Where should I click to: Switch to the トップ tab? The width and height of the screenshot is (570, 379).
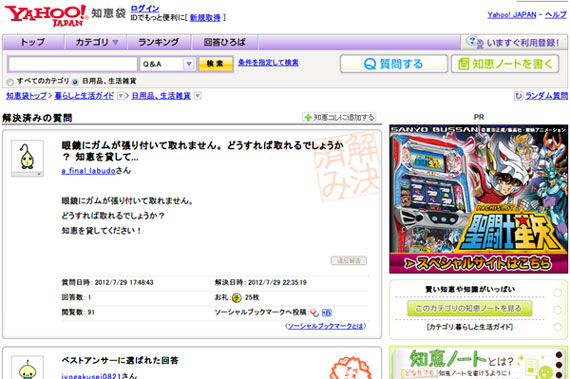(33, 42)
